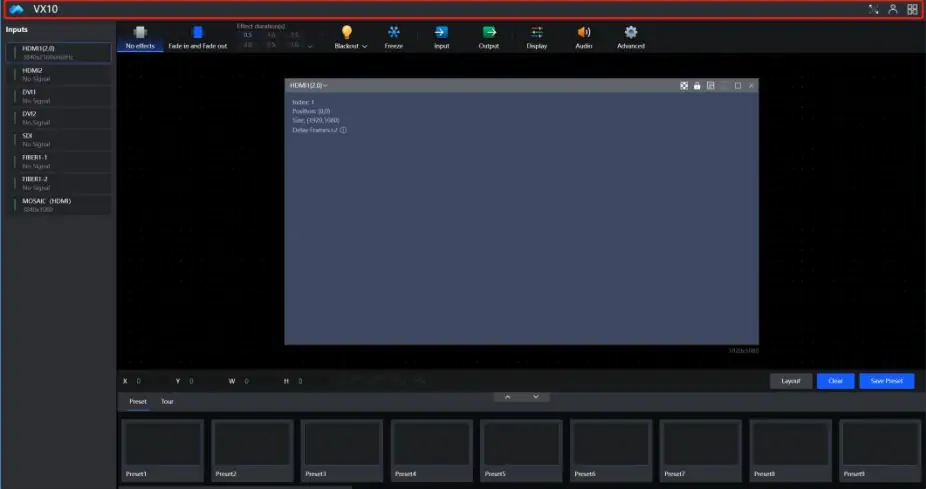The height and width of the screenshot is (489, 926).
Task: Click the Inputs panel heading
Action: tap(17, 30)
